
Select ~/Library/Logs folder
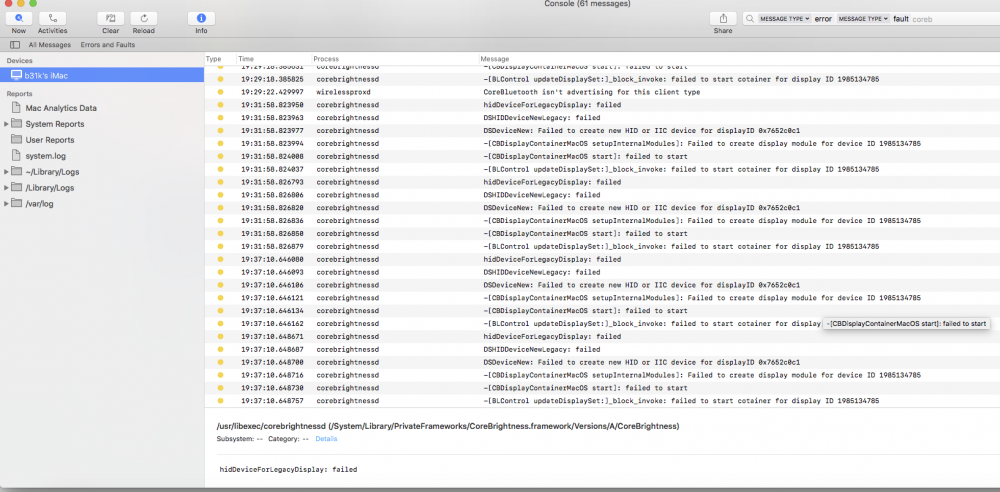click(x=52, y=172)
